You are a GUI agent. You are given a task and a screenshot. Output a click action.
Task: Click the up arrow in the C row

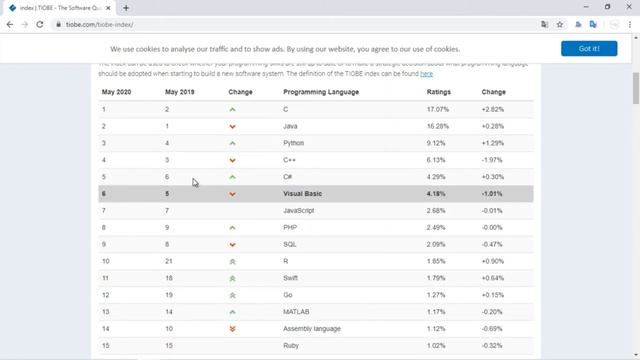click(x=232, y=109)
